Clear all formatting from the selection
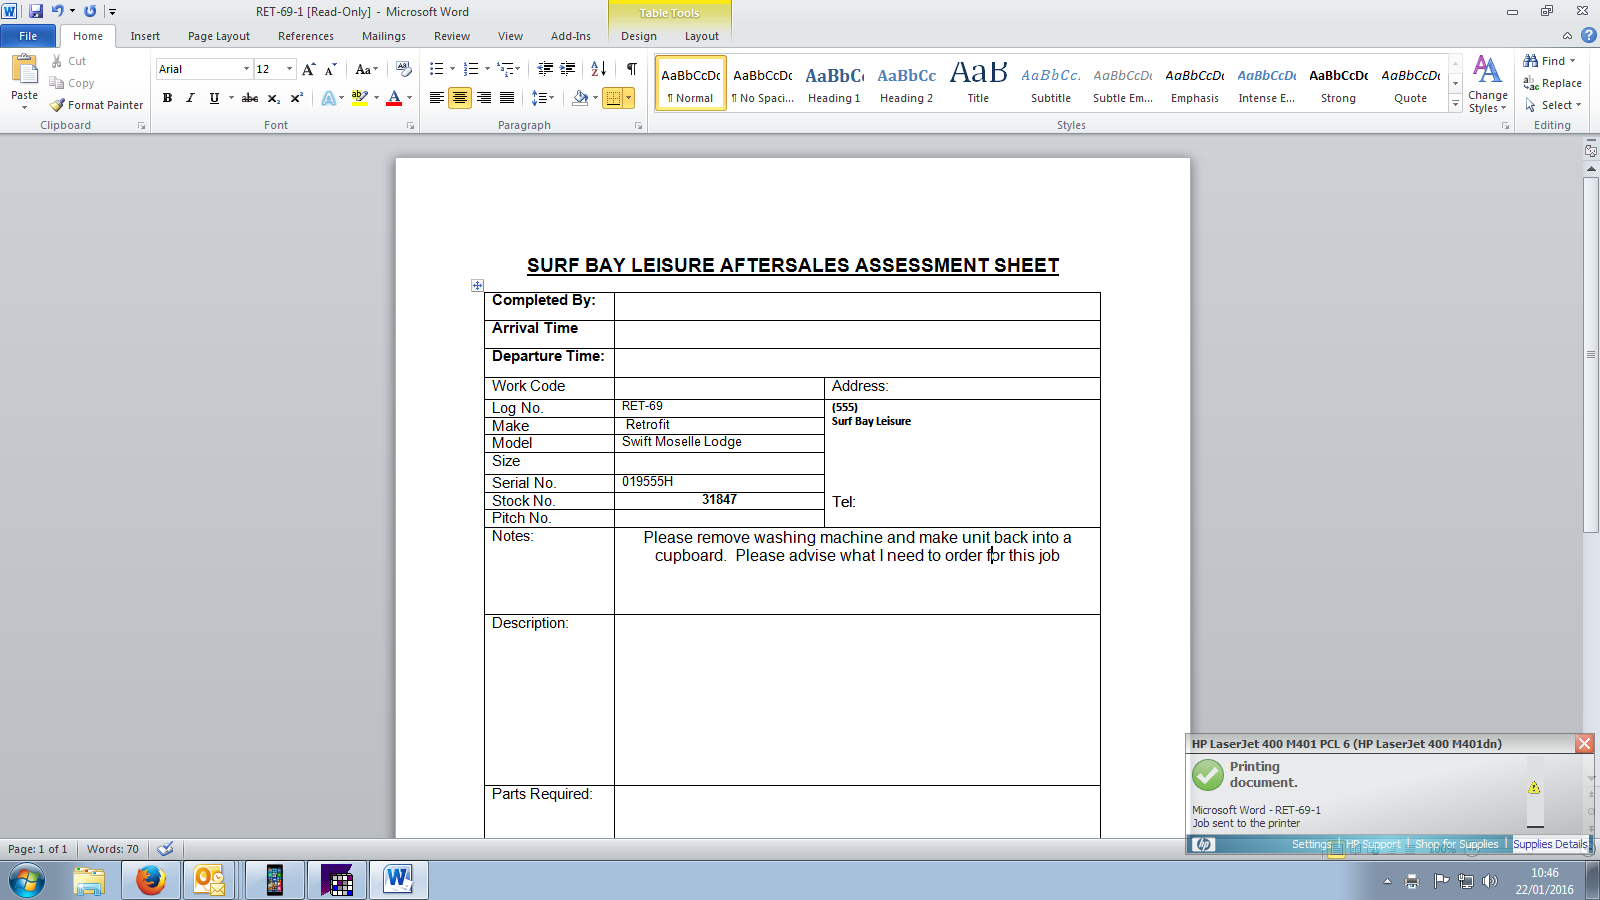 (404, 69)
